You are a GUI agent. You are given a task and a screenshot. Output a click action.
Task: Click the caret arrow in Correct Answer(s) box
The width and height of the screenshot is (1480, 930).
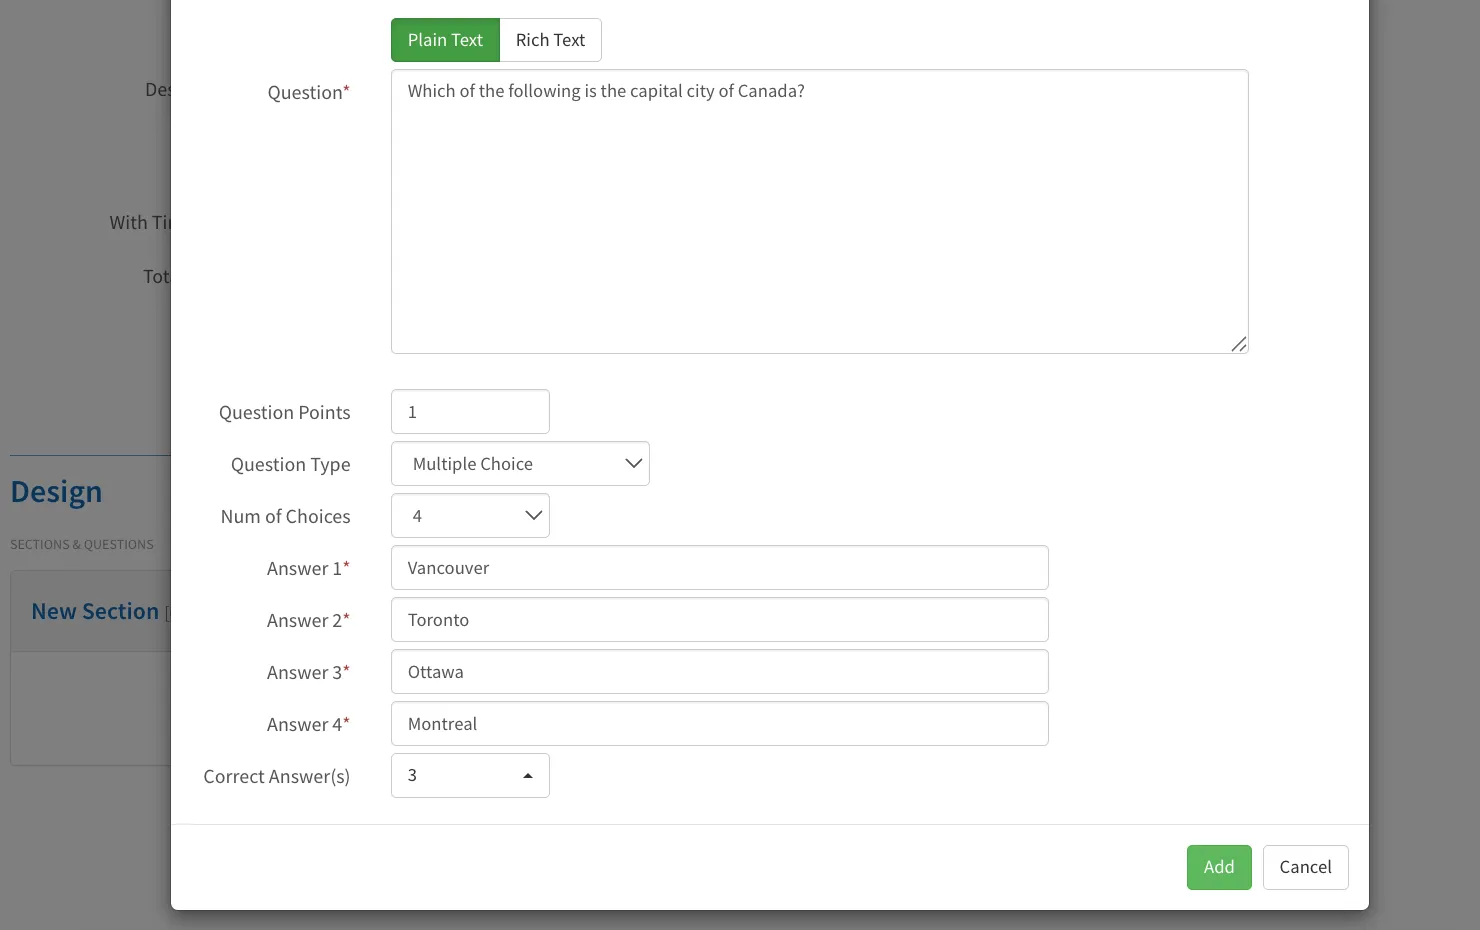pyautogui.click(x=528, y=776)
